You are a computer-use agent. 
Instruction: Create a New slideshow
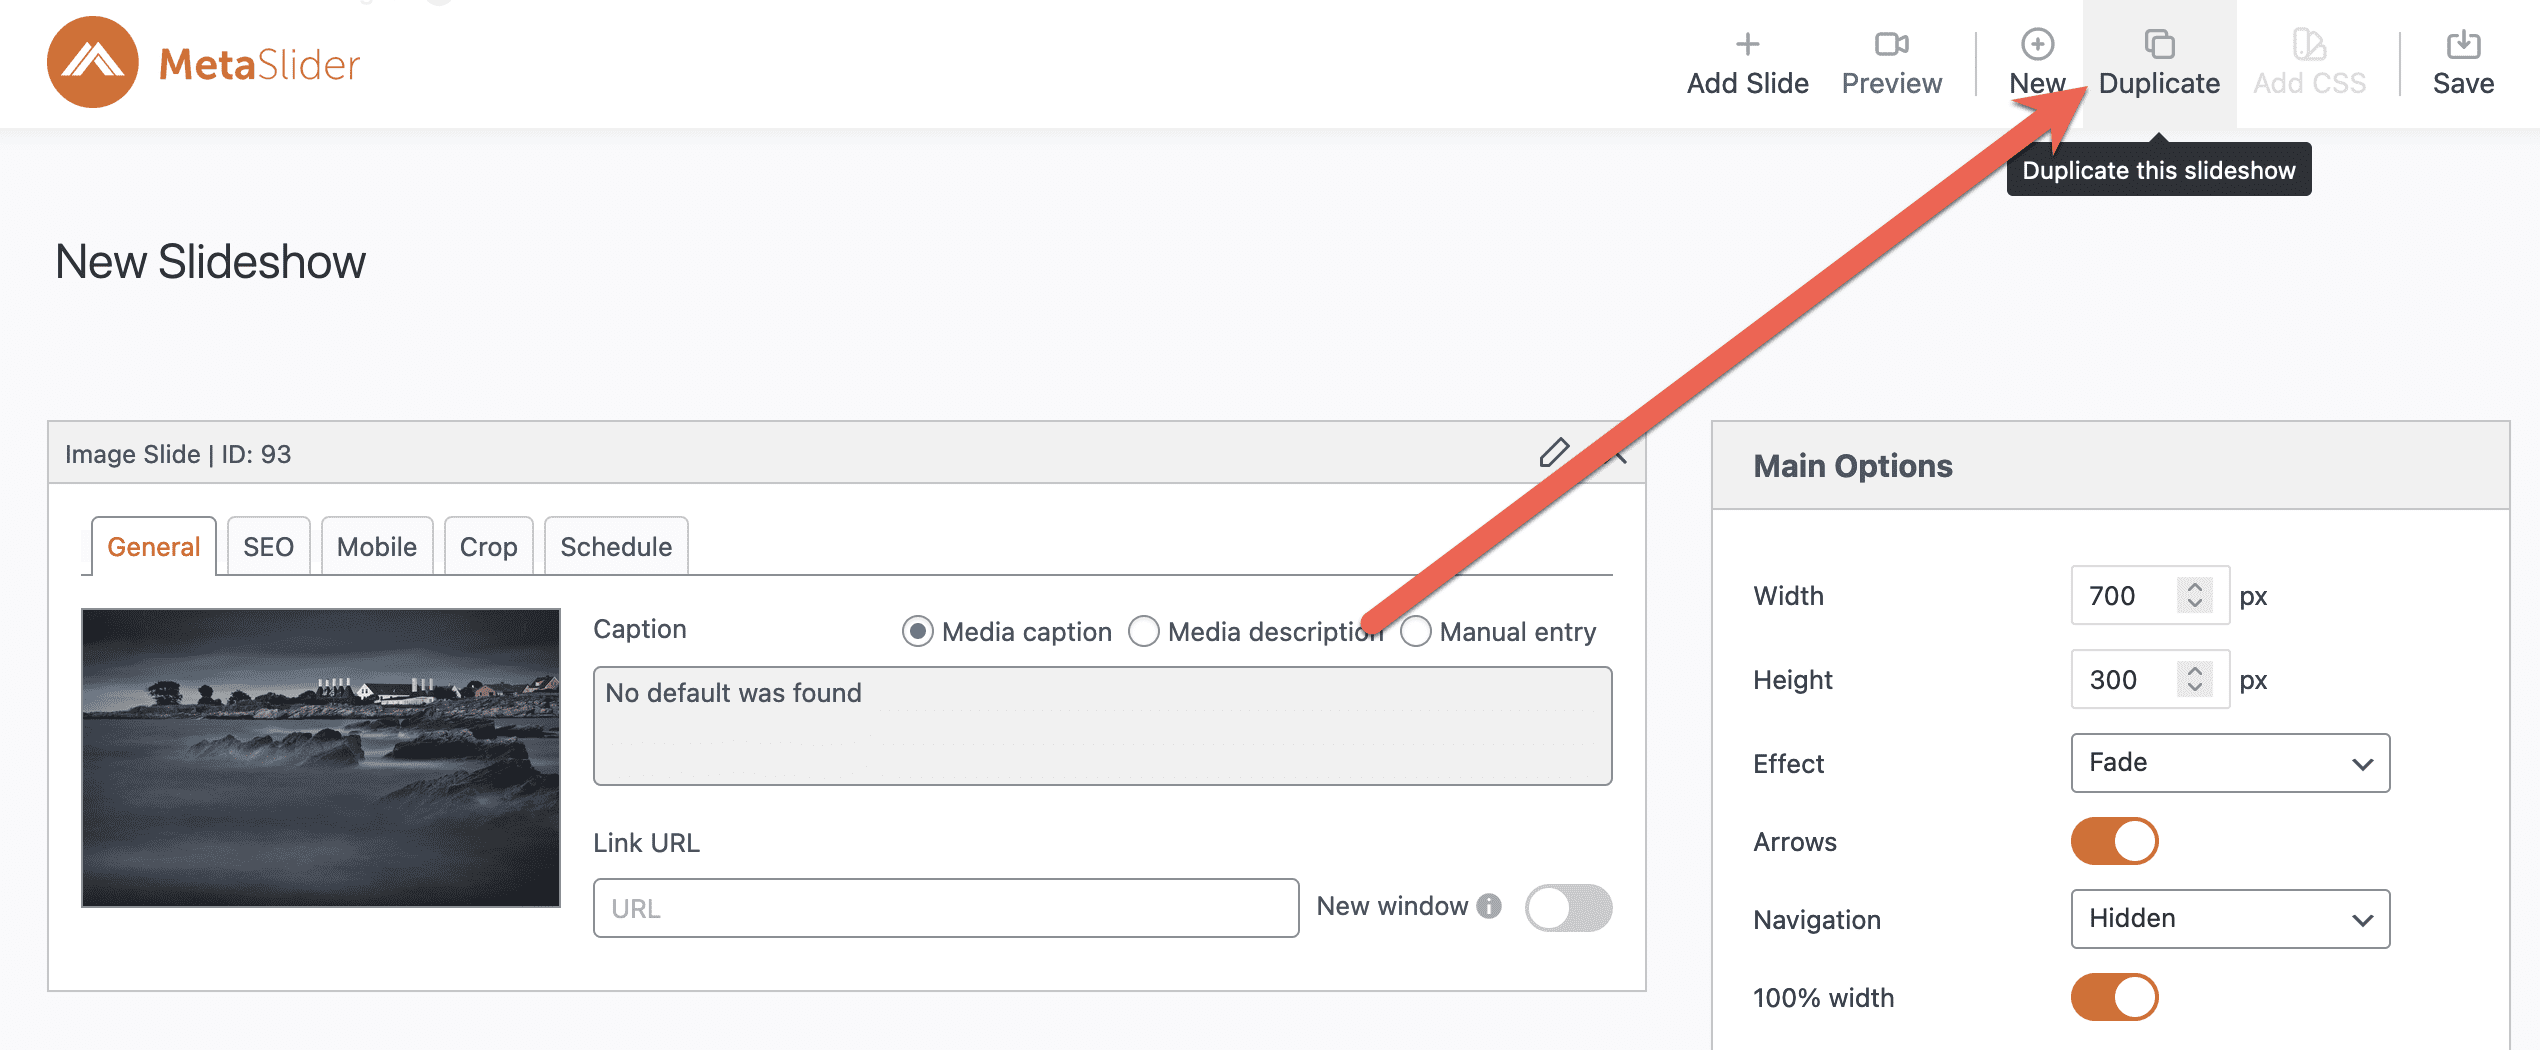point(2036,62)
